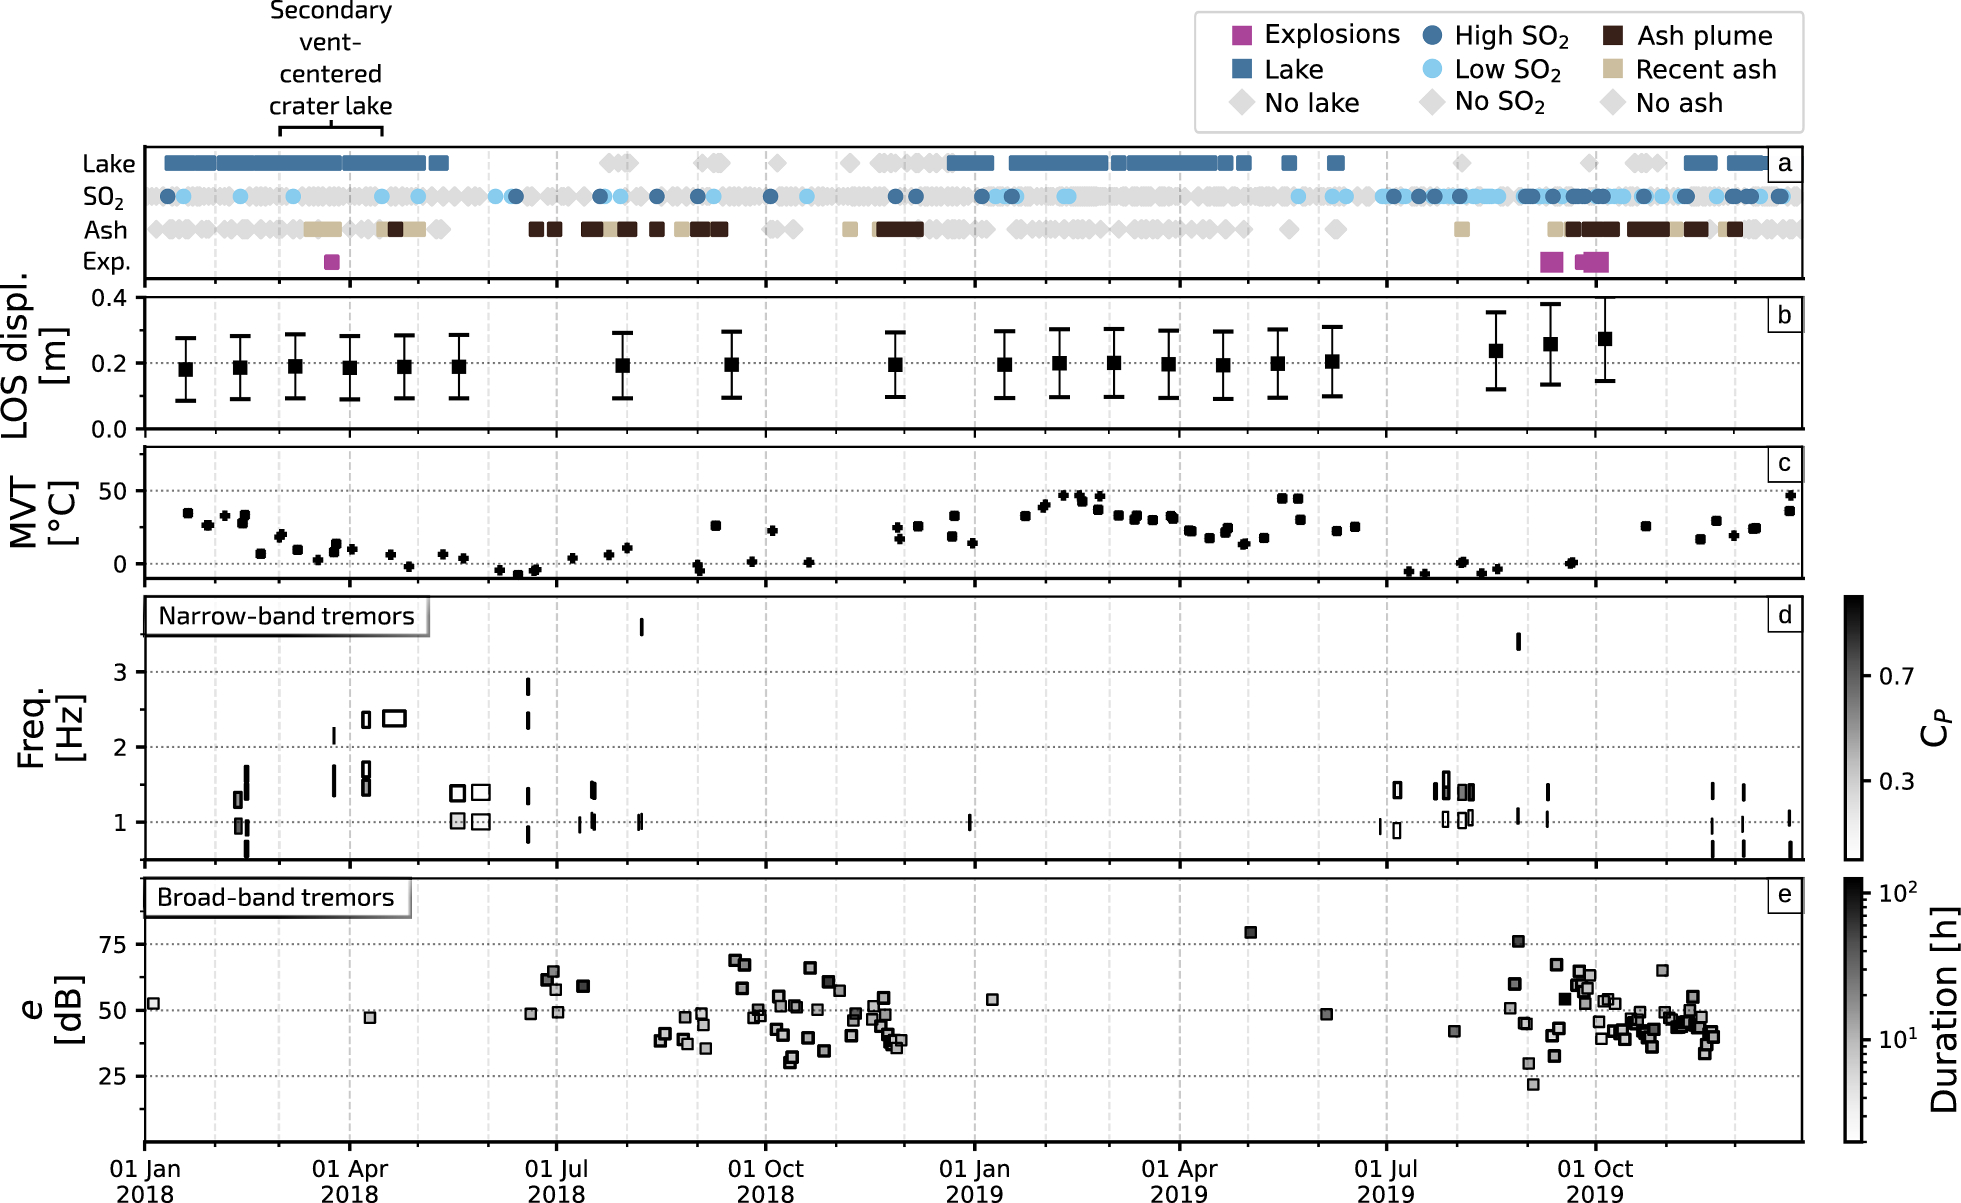Click the narrow-band tremor tick above 3.5 Hz in Aug 2018
The width and height of the screenshot is (1961, 1203).
pos(642,627)
